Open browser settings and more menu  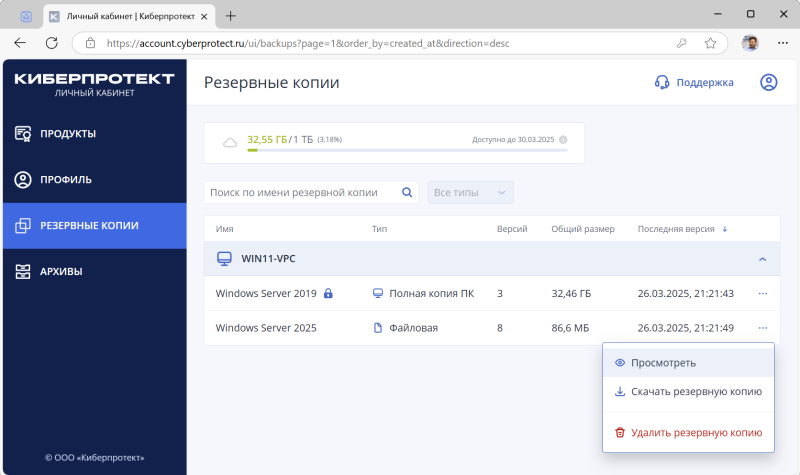[x=783, y=43]
